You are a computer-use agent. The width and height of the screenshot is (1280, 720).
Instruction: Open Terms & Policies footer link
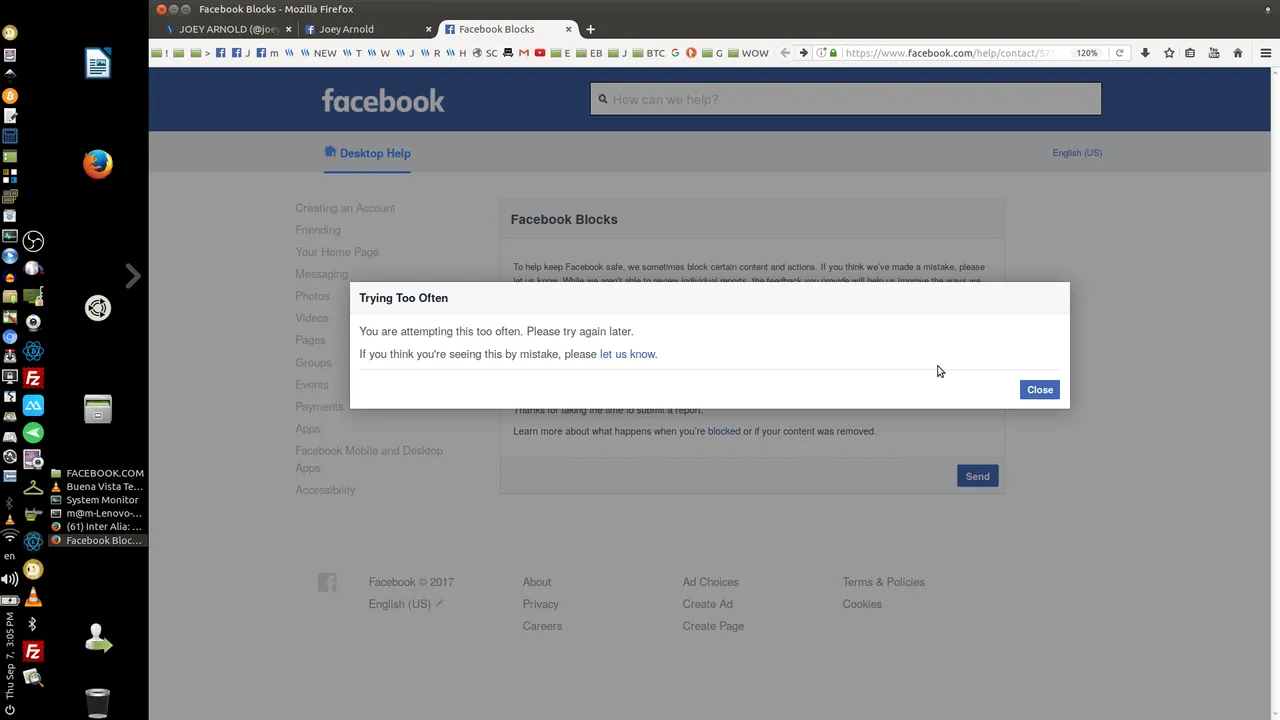coord(884,582)
